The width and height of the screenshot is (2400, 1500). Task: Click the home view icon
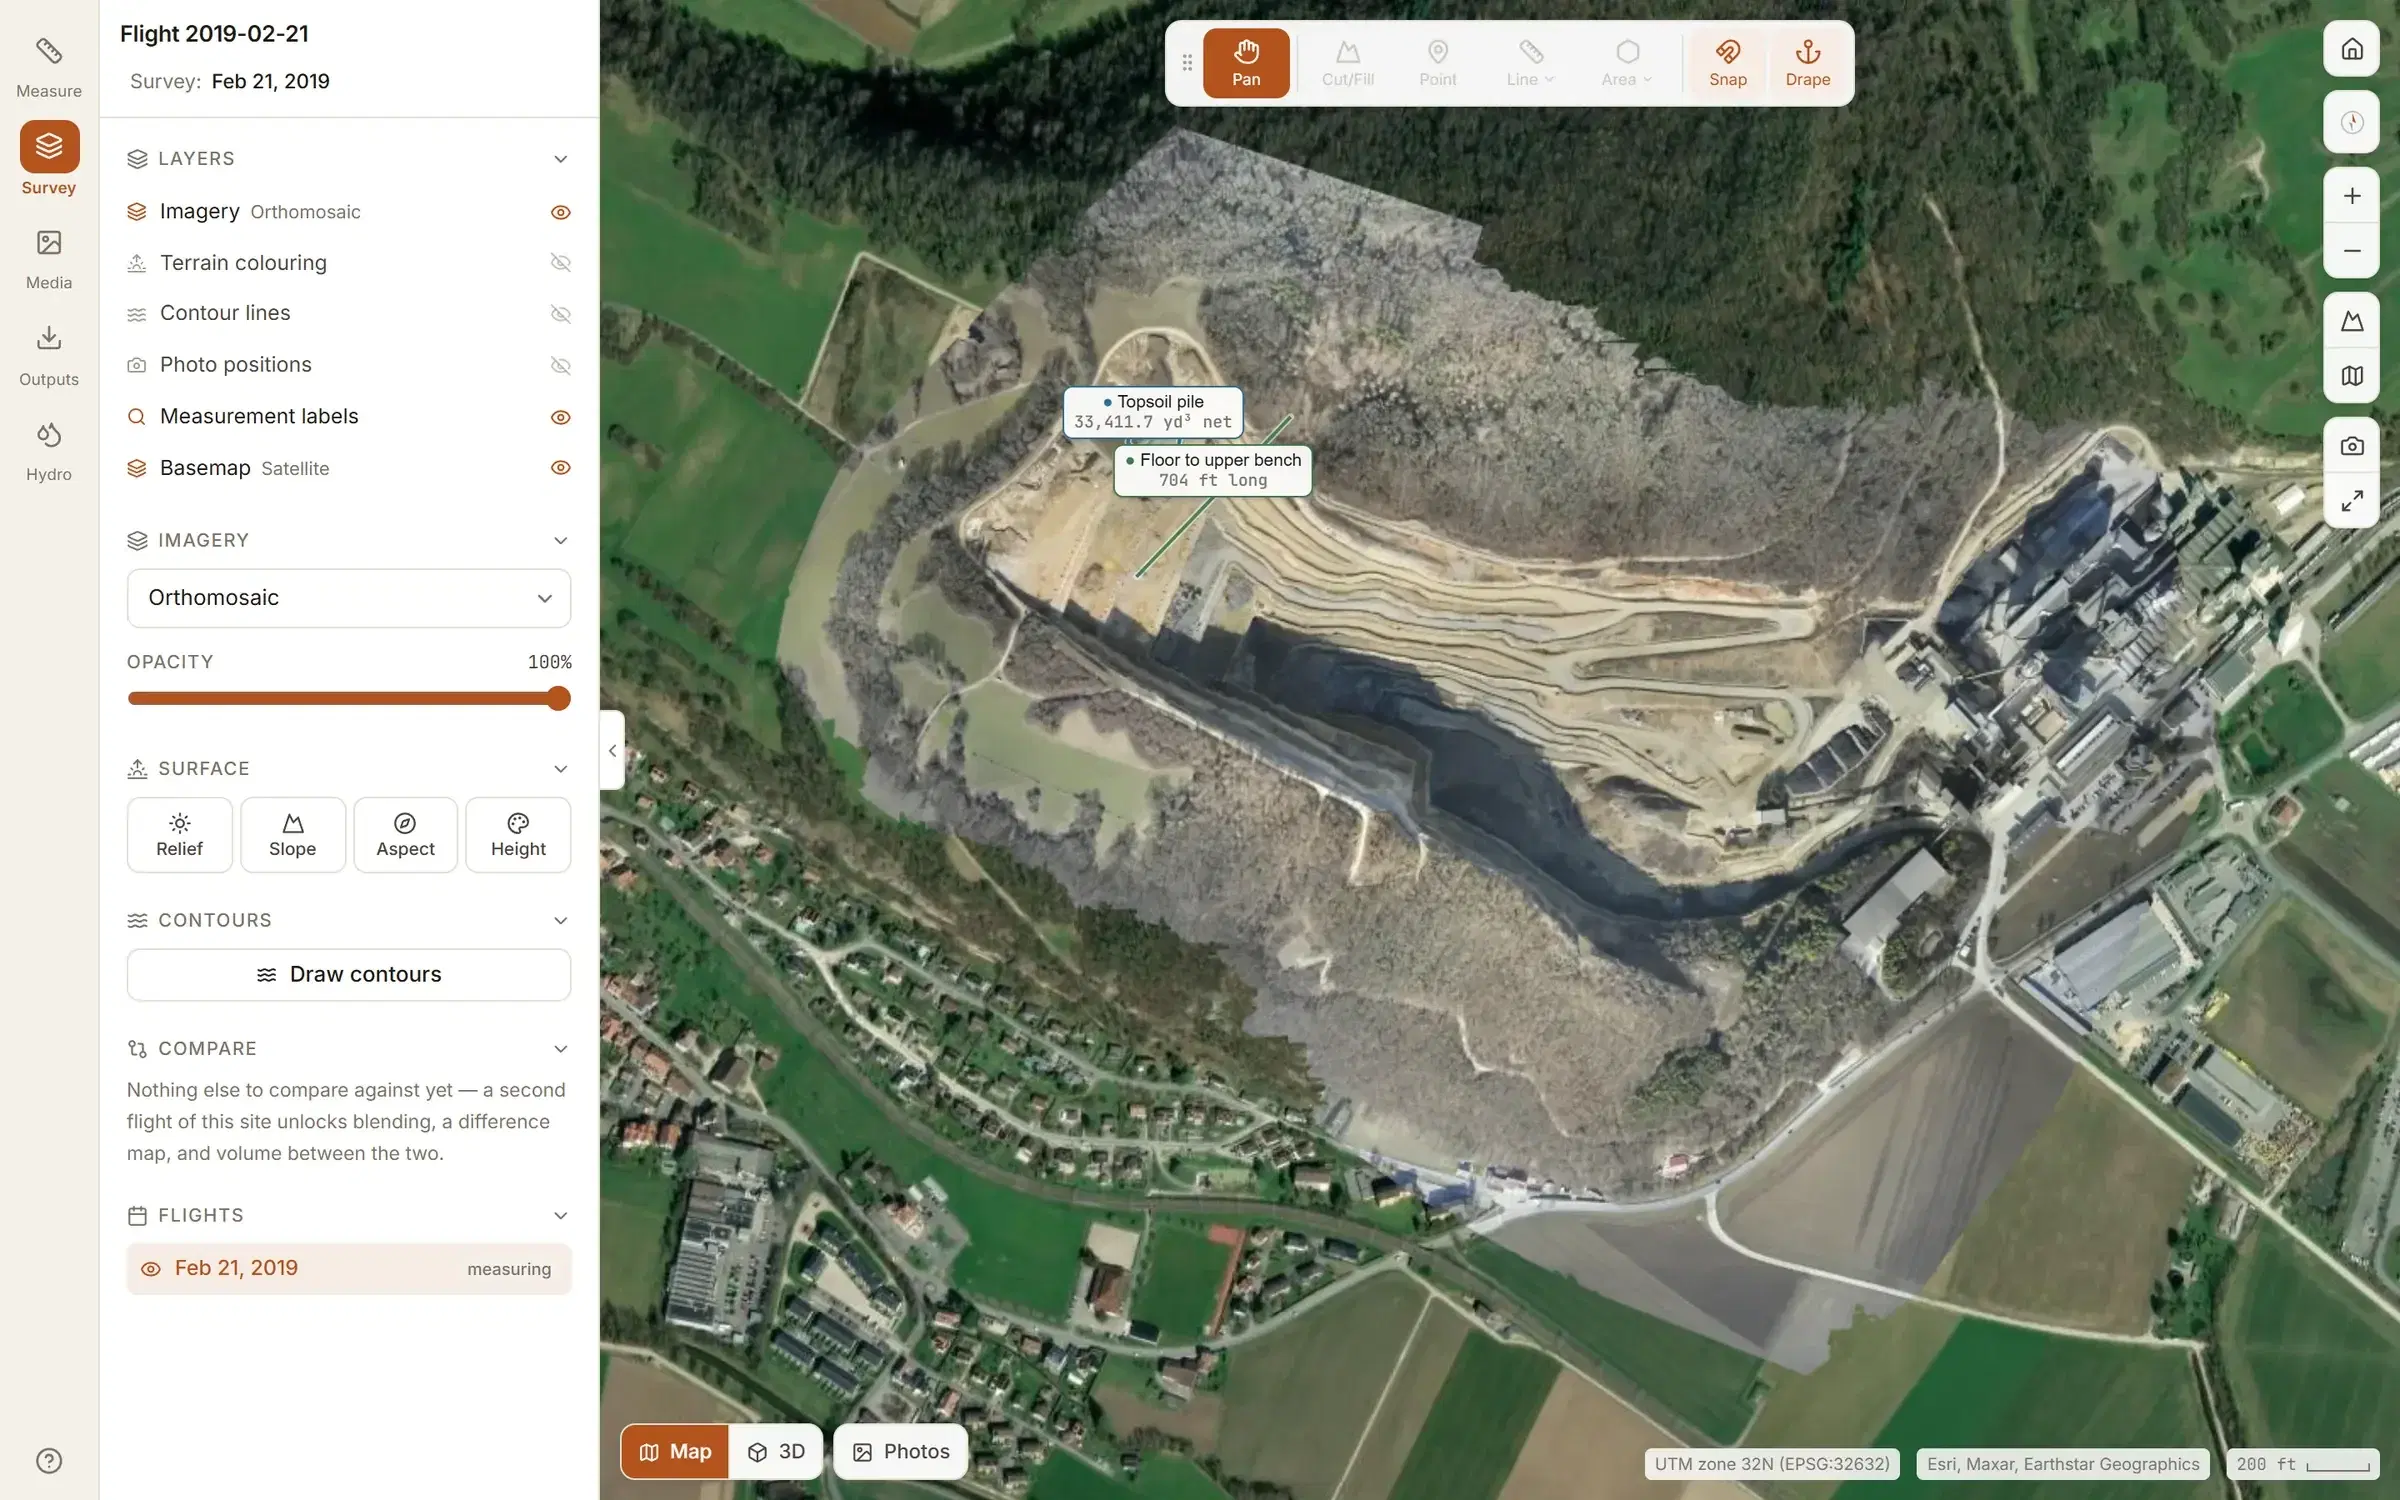[x=2352, y=49]
